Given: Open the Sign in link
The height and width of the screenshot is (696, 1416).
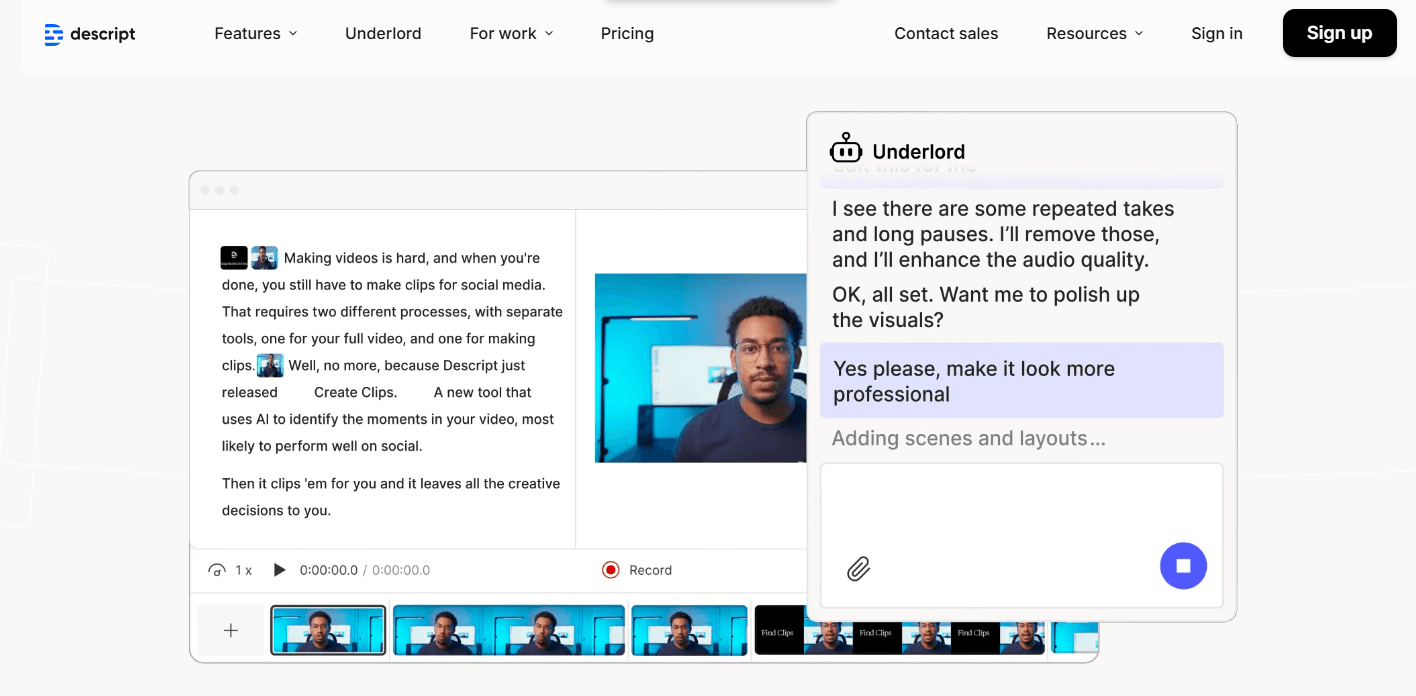Looking at the screenshot, I should [1216, 33].
